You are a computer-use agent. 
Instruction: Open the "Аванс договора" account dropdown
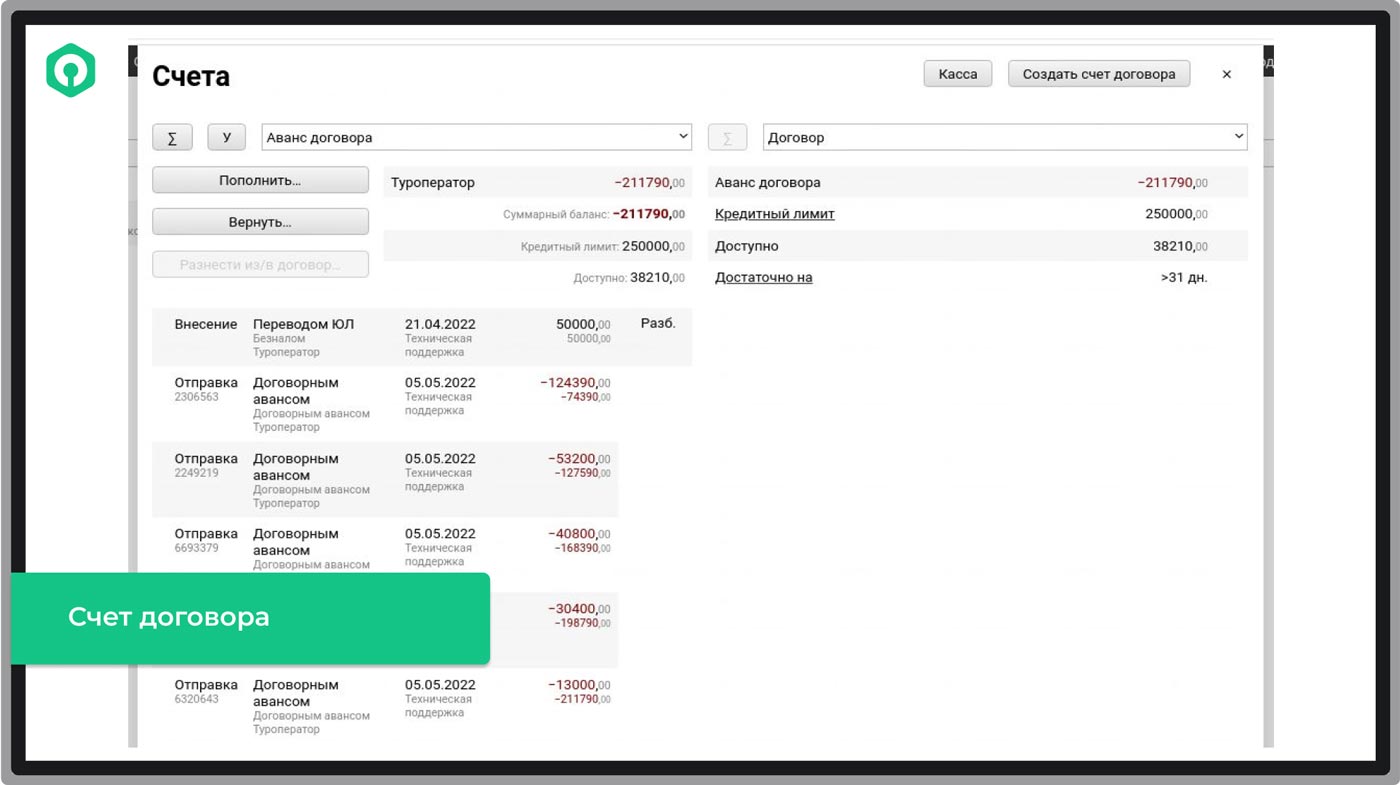pyautogui.click(x=476, y=137)
